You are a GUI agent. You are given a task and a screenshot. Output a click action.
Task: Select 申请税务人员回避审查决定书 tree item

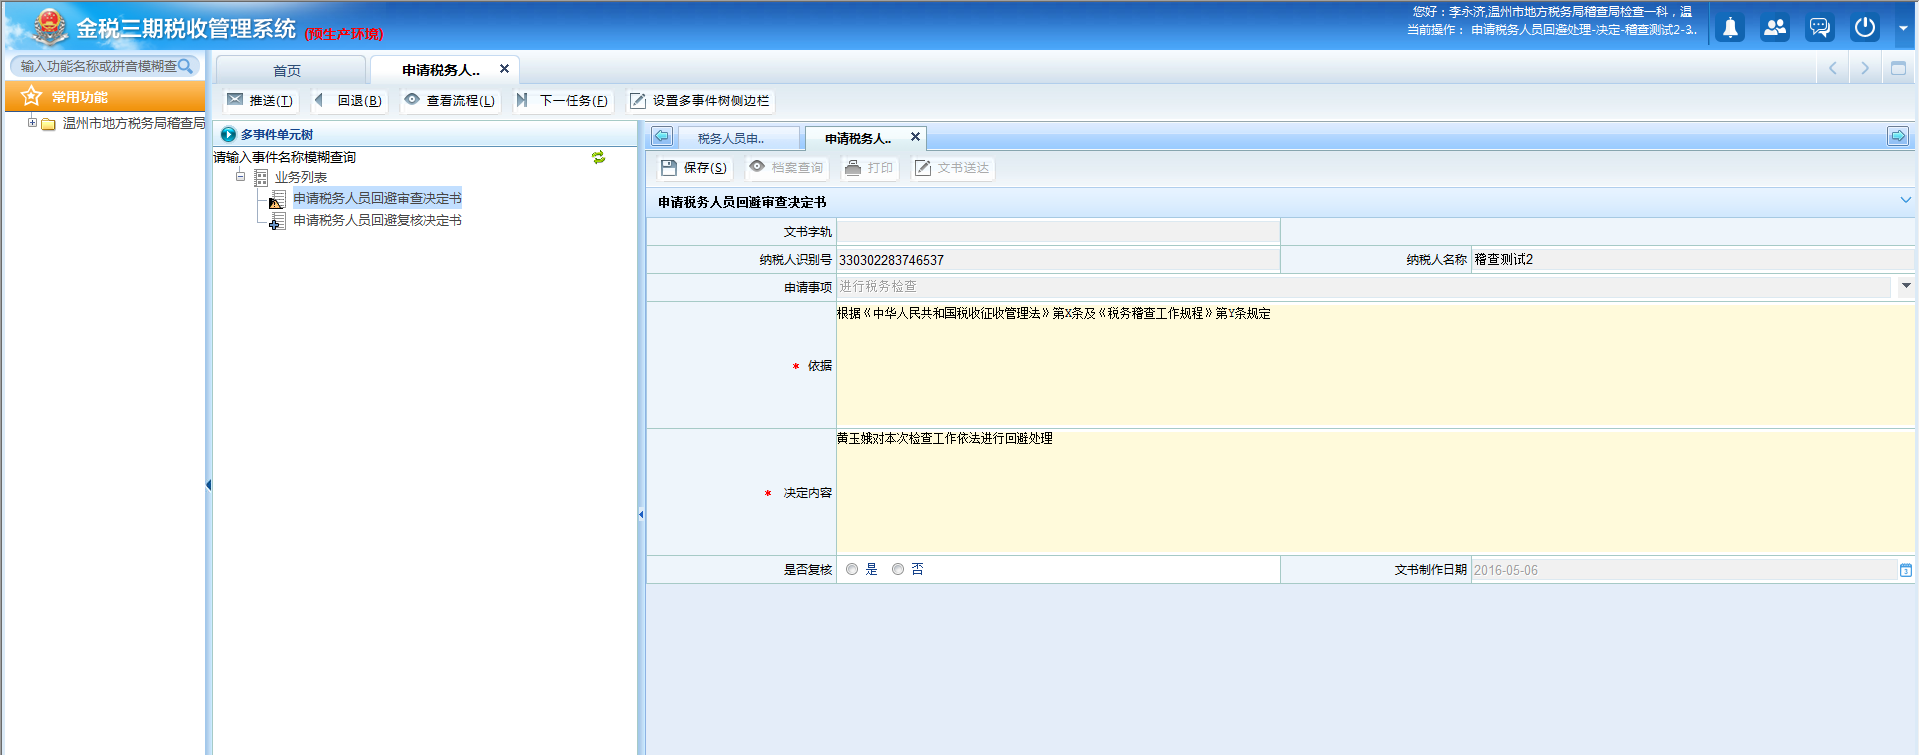tap(377, 198)
